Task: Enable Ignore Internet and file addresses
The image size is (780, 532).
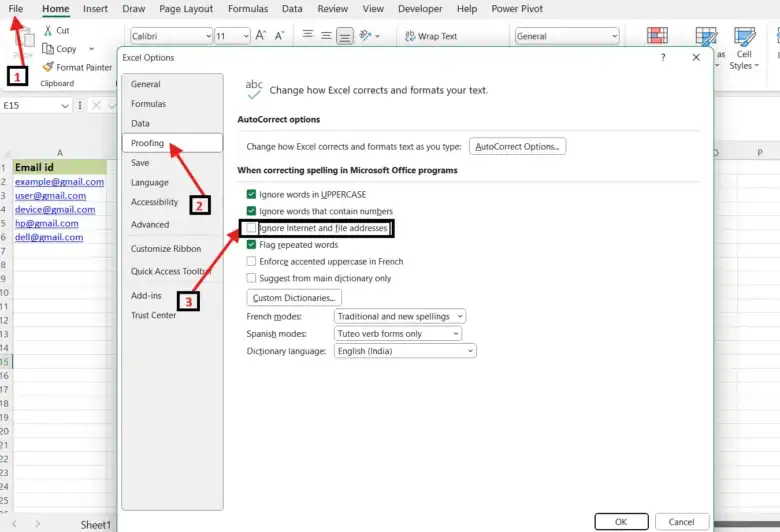Action: (251, 228)
